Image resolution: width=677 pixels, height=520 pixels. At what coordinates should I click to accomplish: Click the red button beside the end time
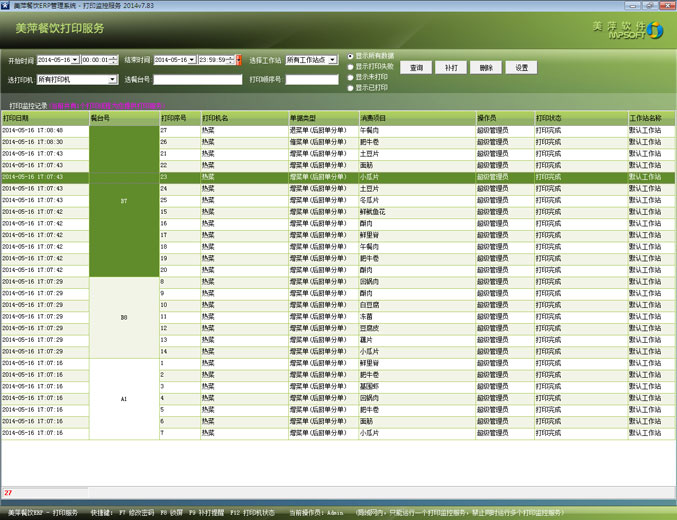[x=238, y=60]
